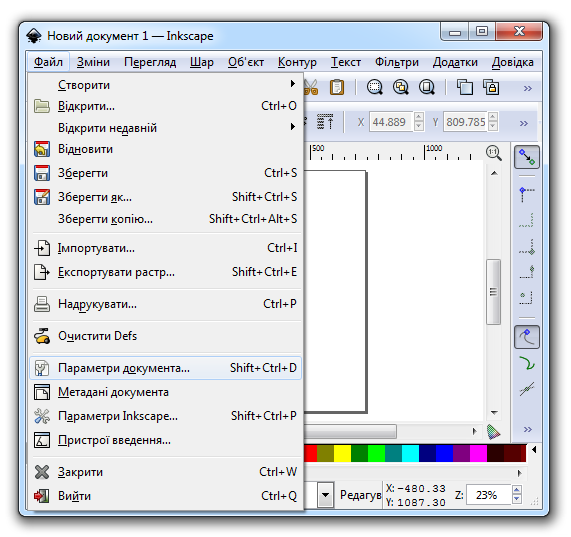
Task: Click zoom to fit selection icon
Action: [374, 87]
